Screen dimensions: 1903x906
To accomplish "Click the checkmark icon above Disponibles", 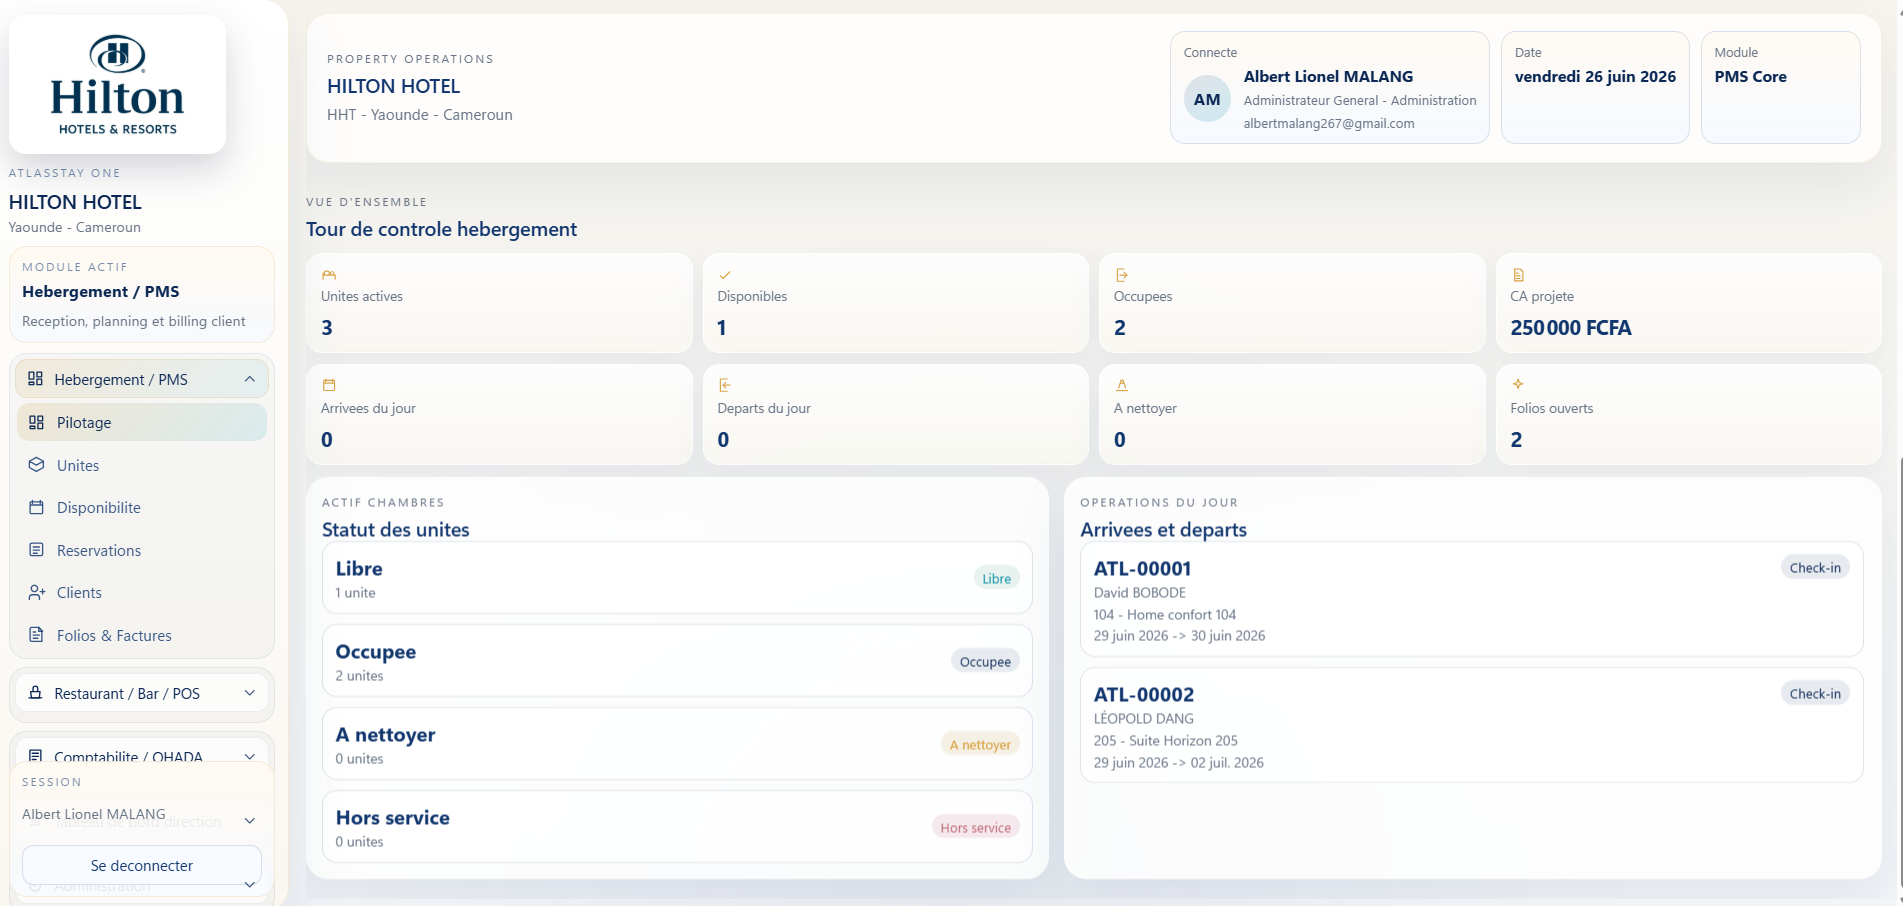I will tap(725, 275).
